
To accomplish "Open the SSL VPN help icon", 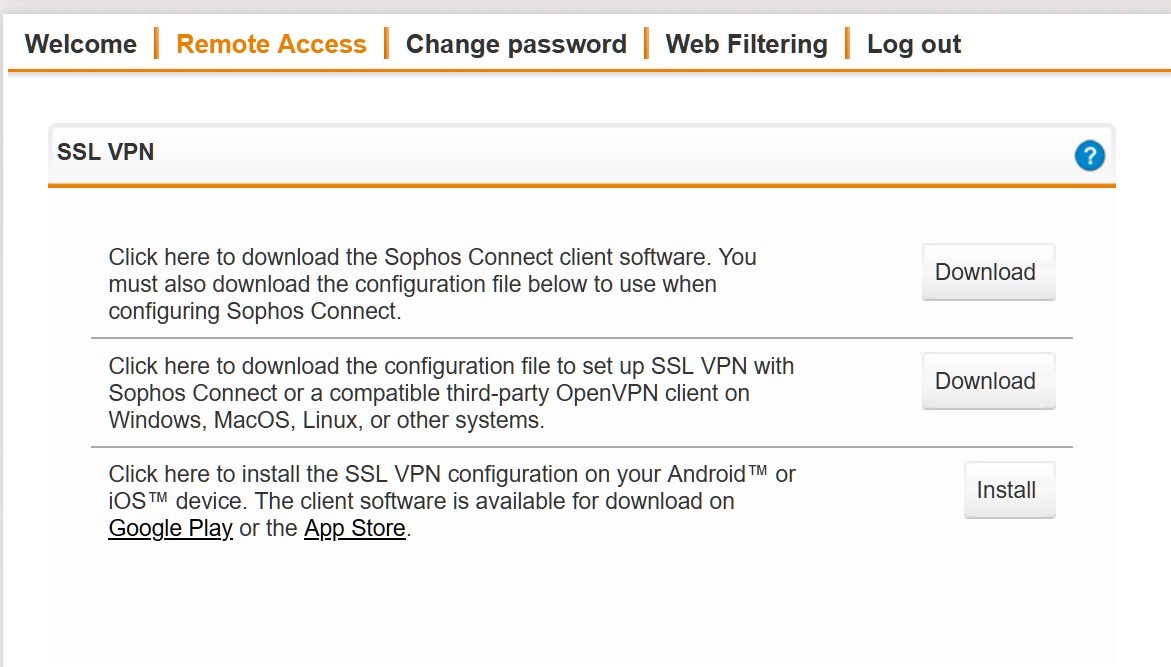I will (1090, 155).
